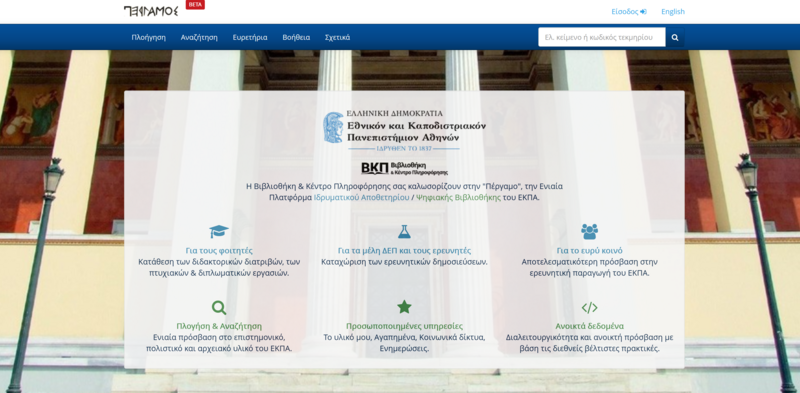
Task: Click the graduation cap students icon
Action: tap(219, 232)
